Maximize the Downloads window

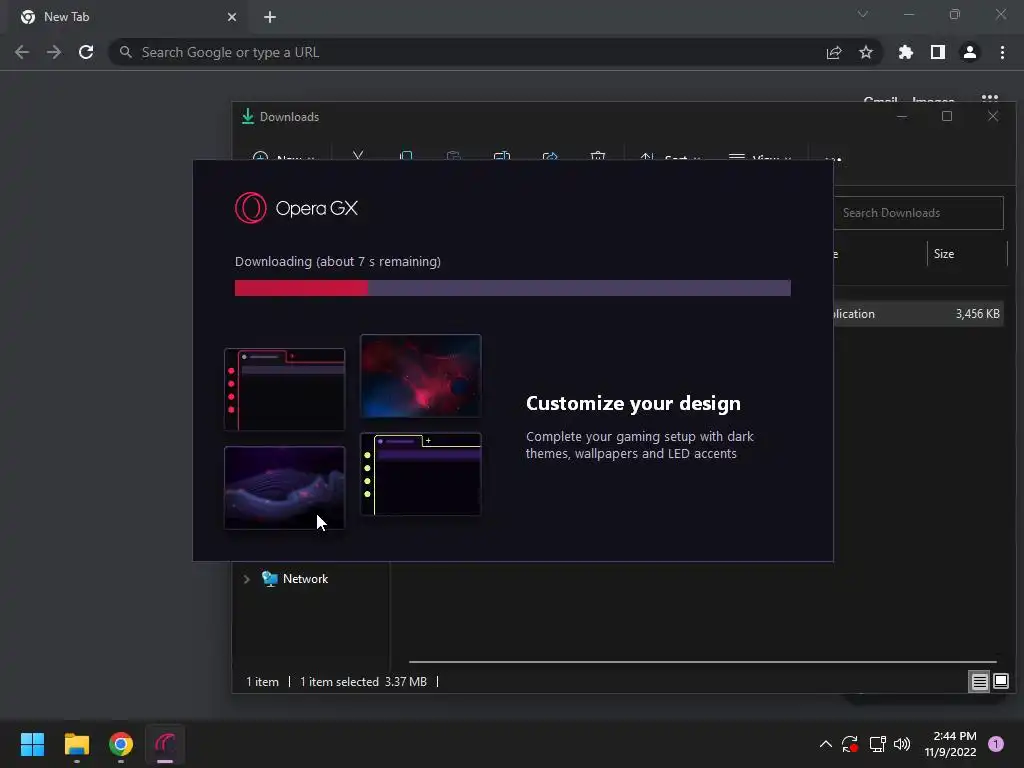tap(947, 116)
